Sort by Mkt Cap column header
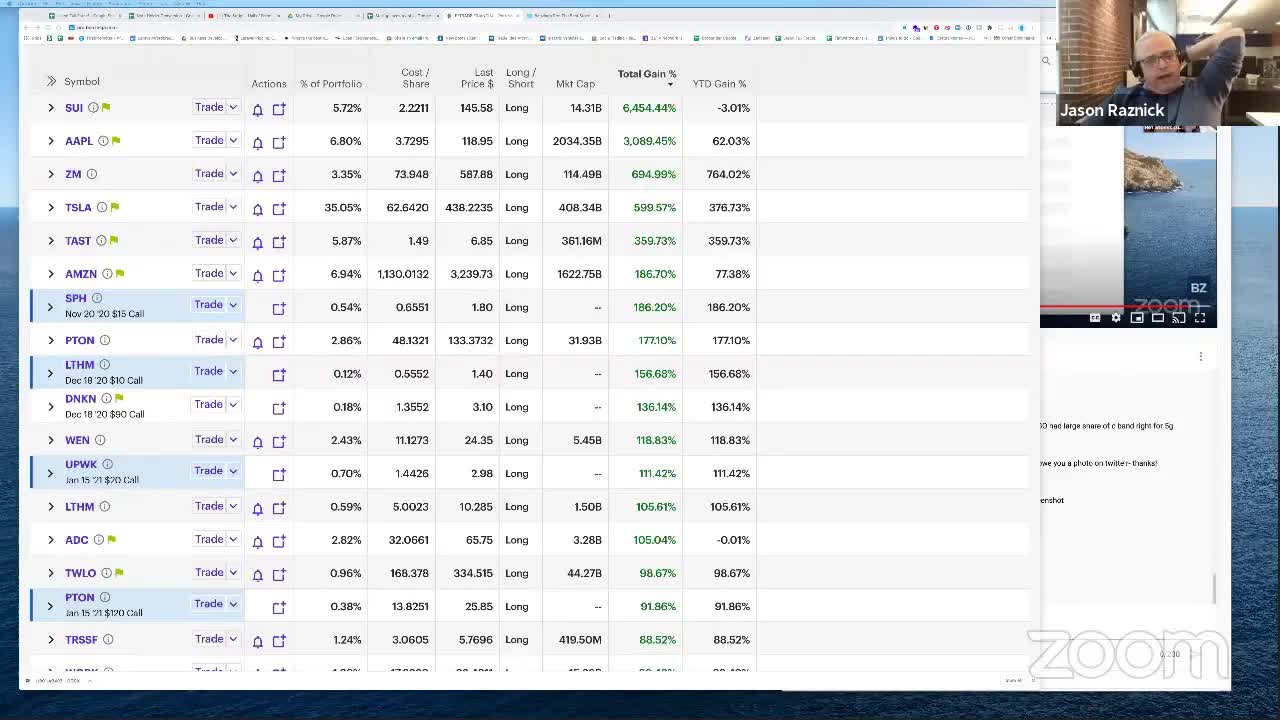 tap(575, 84)
